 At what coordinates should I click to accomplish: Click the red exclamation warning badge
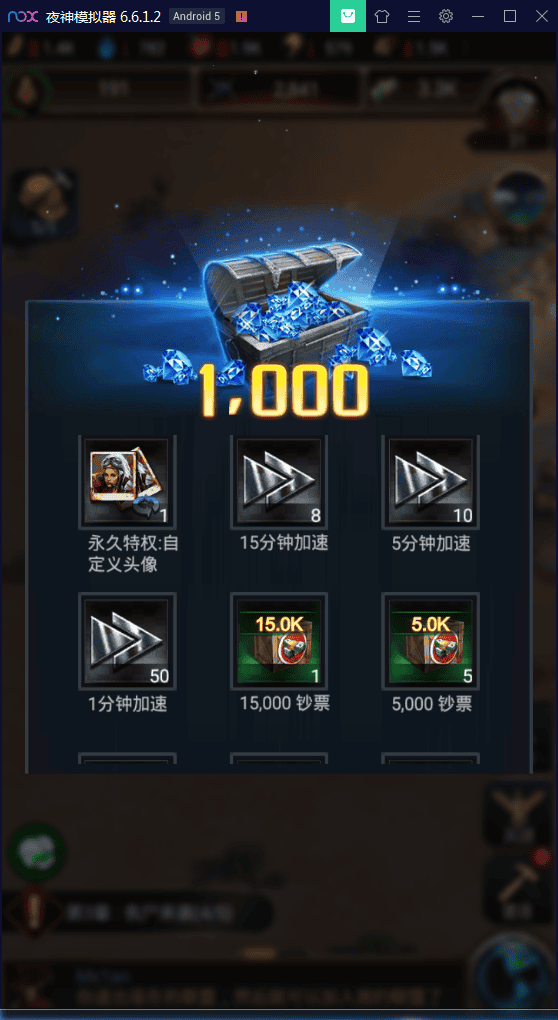pyautogui.click(x=241, y=17)
